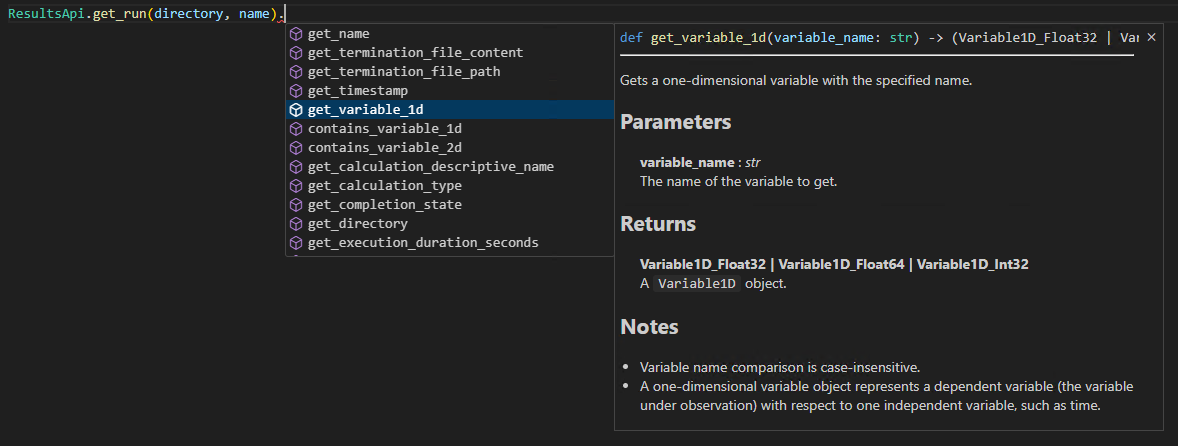This screenshot has height=446, width=1178.
Task: Select get_execution_duration_seconds completion item
Action: pyautogui.click(x=422, y=243)
